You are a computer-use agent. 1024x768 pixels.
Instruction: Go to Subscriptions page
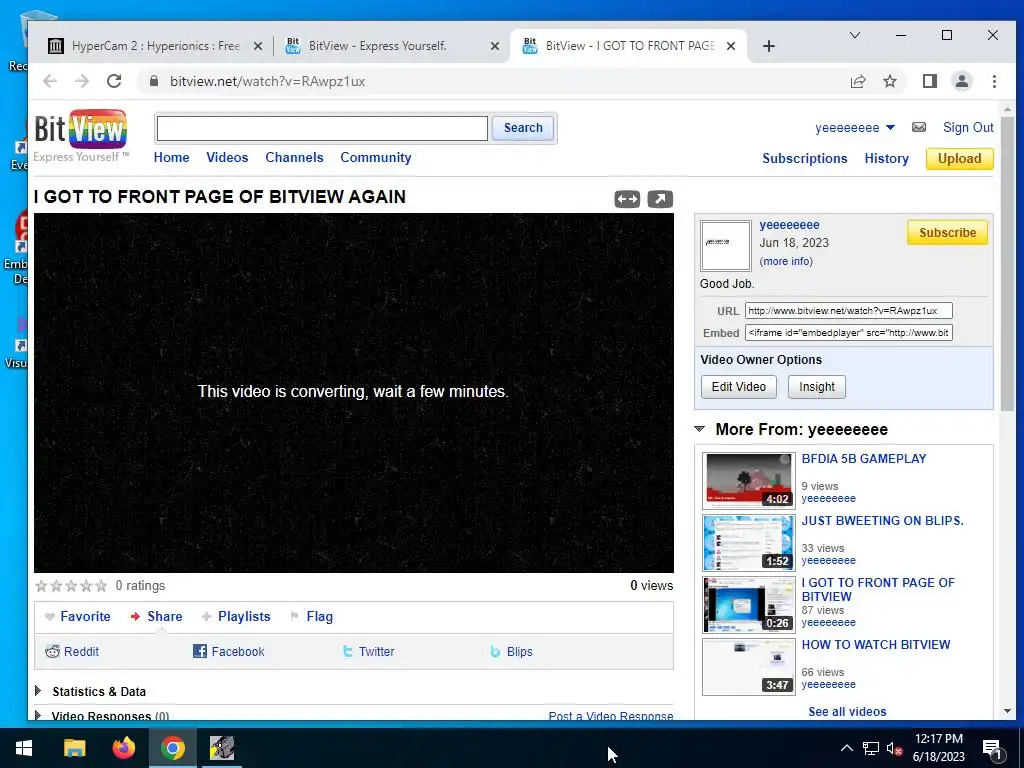click(805, 159)
